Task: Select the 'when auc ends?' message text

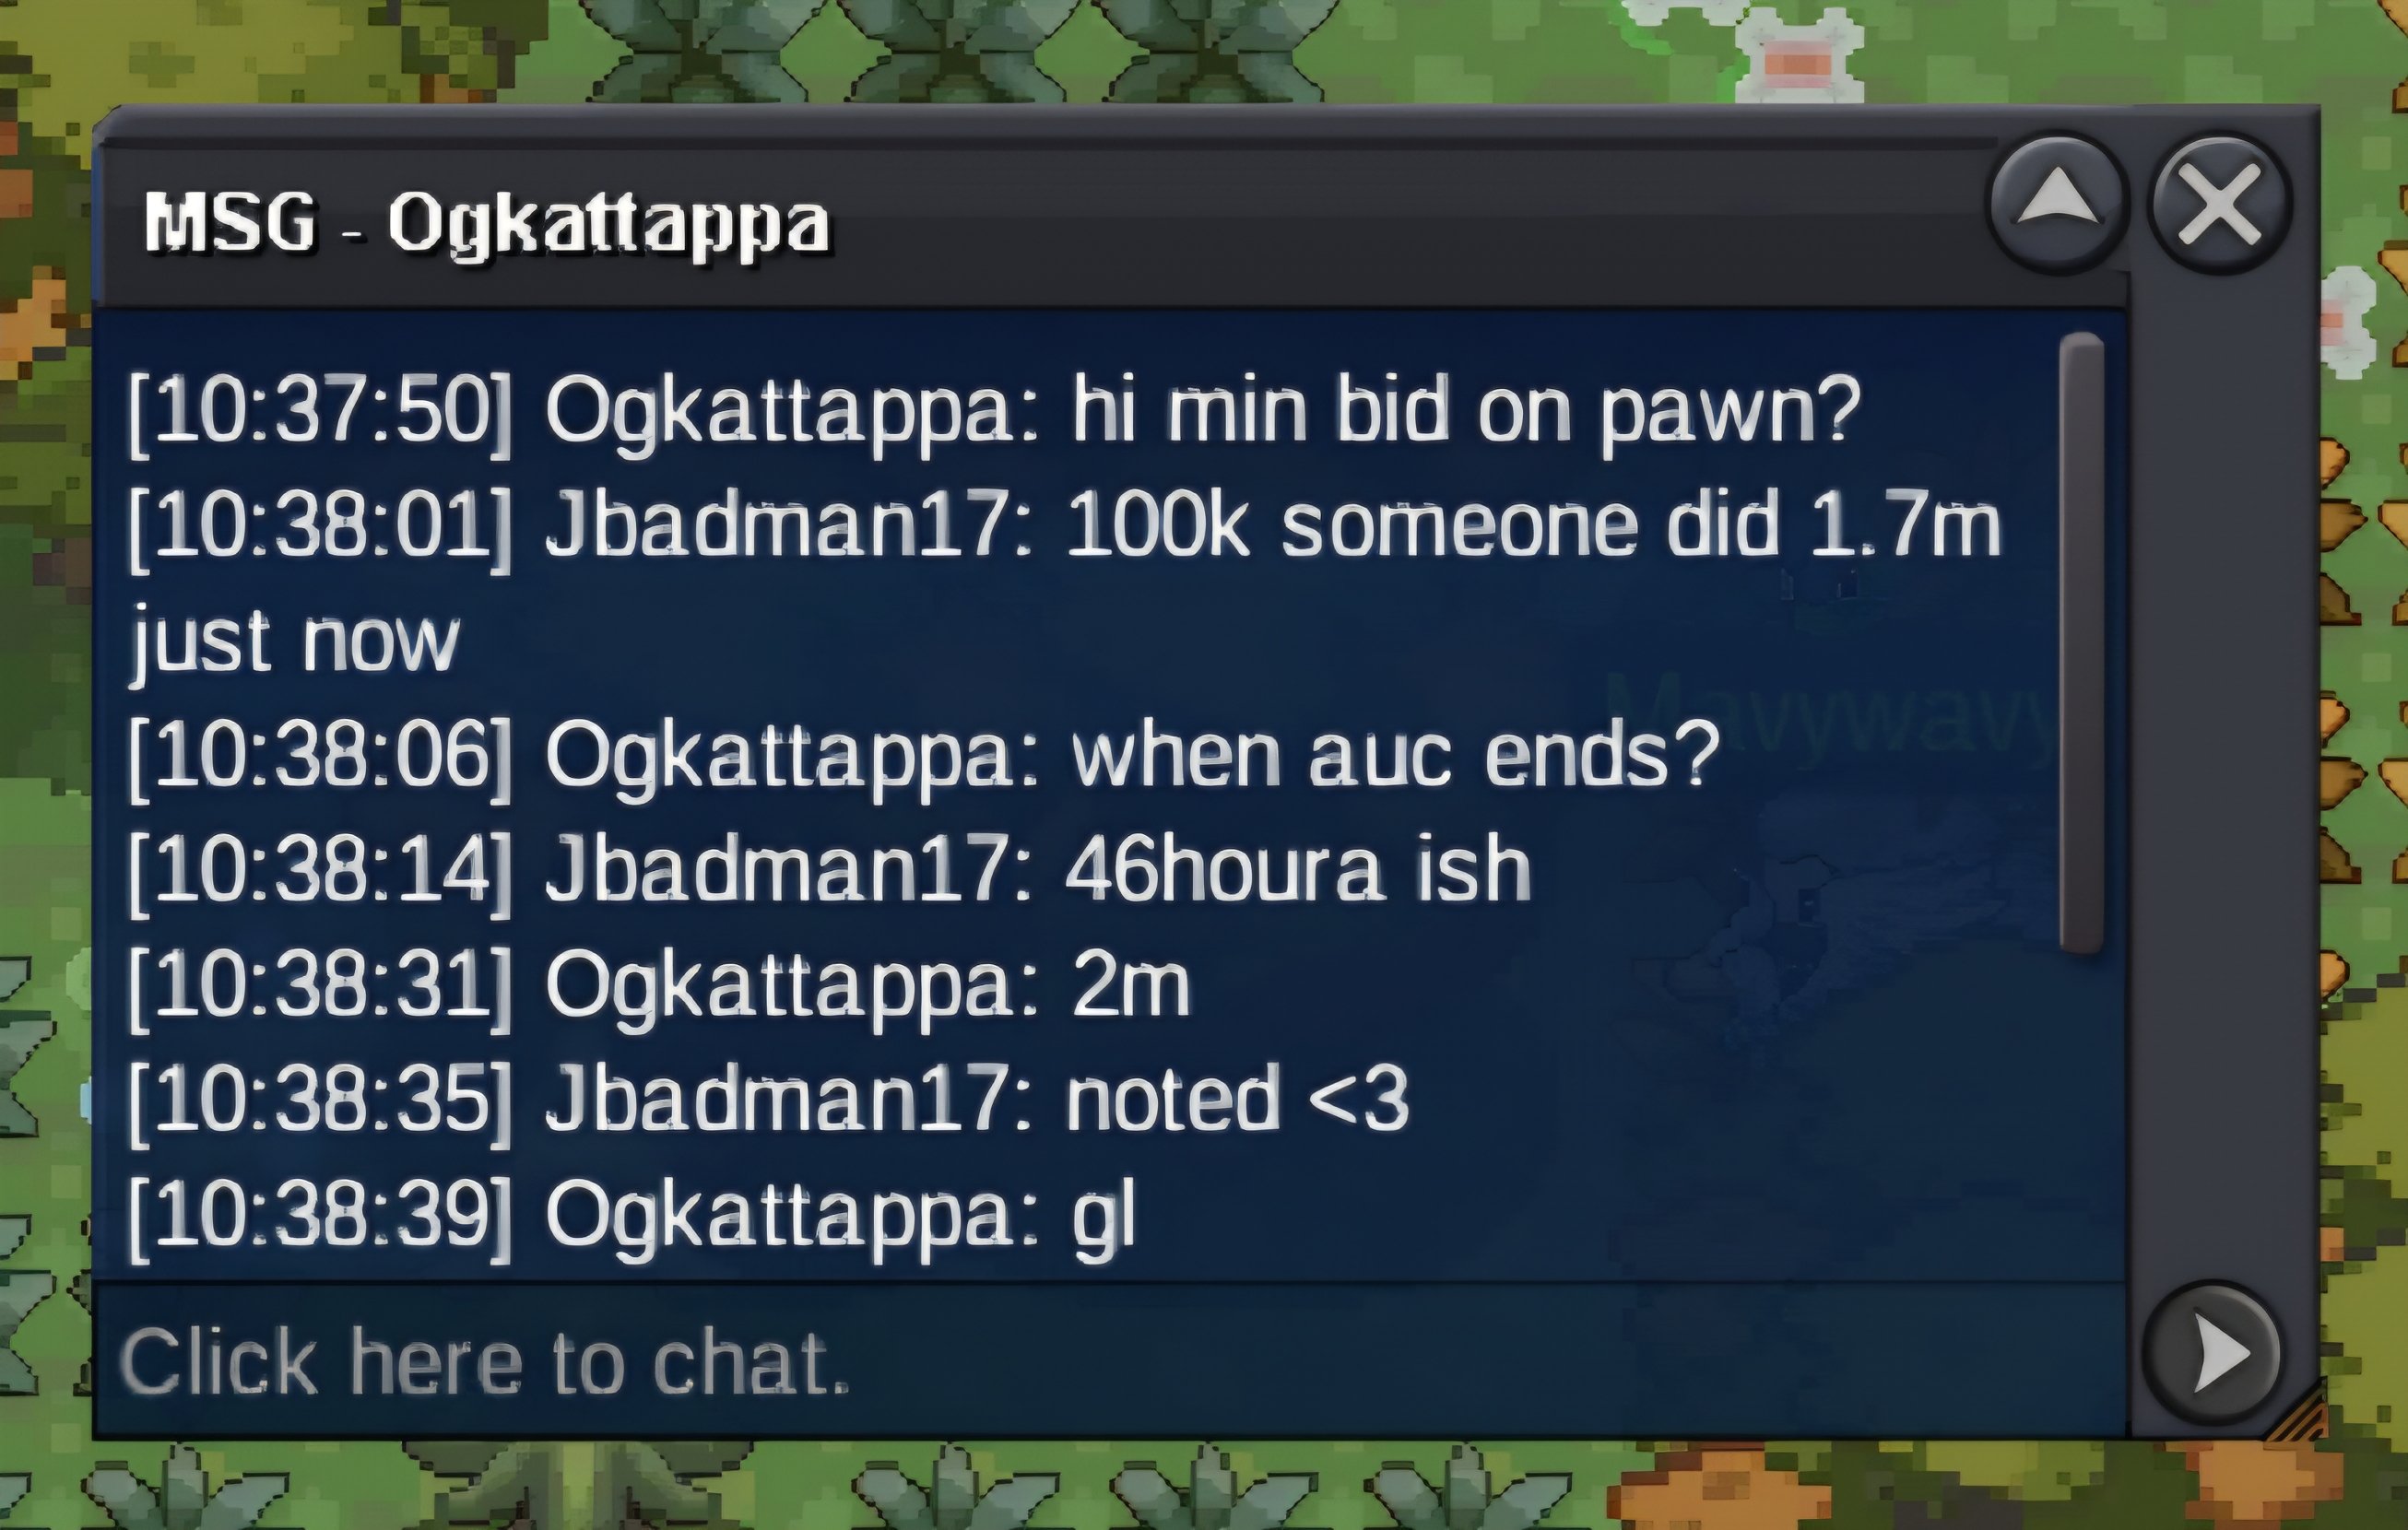Action: click(1395, 757)
